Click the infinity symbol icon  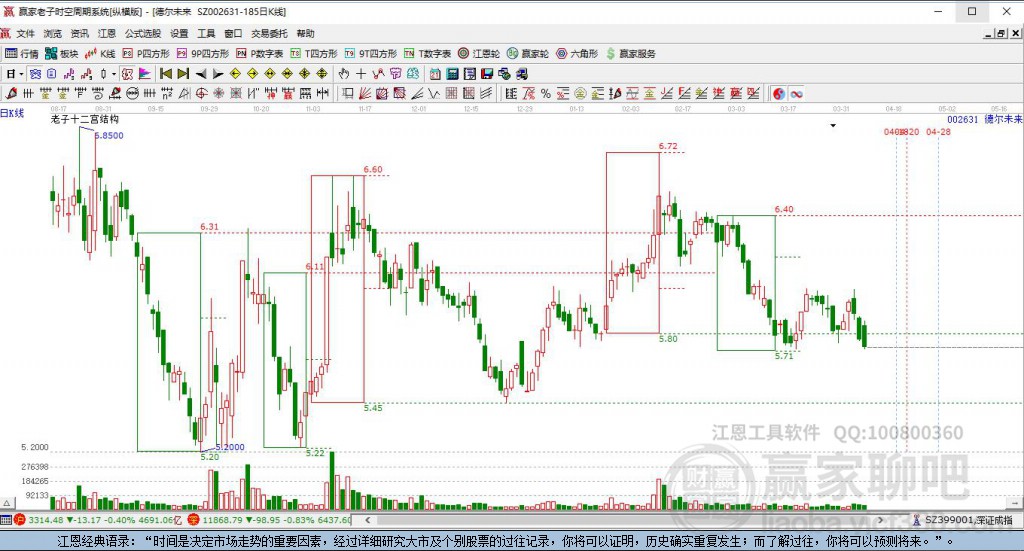[x=797, y=94]
